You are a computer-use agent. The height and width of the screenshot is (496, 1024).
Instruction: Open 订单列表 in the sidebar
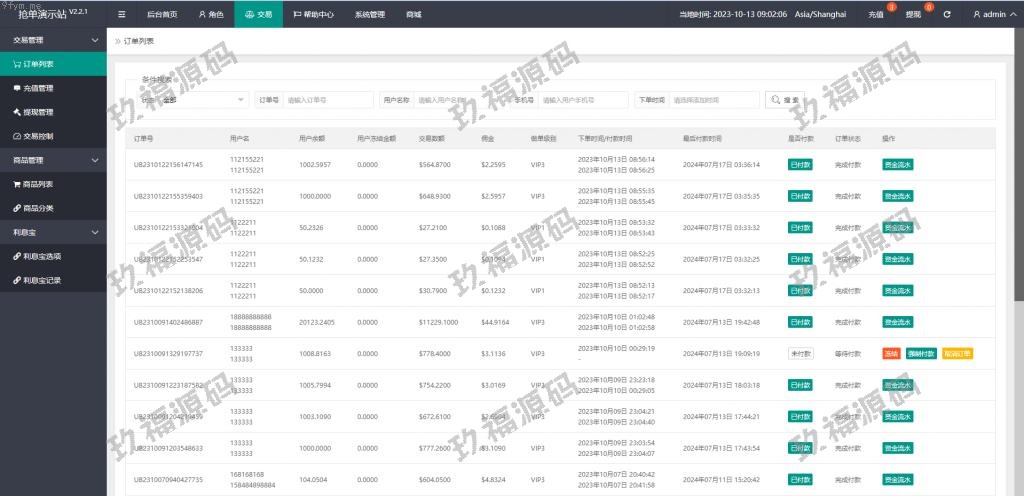pyautogui.click(x=39, y=64)
